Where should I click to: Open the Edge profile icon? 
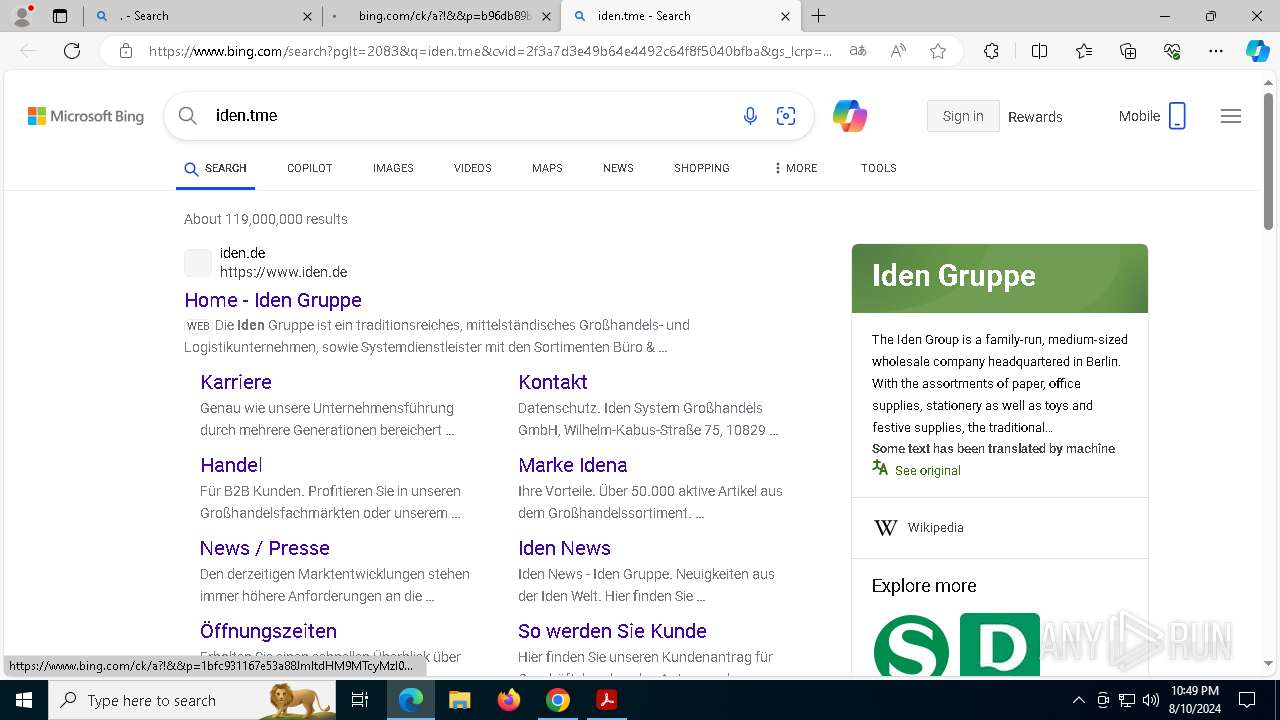tap(22, 16)
